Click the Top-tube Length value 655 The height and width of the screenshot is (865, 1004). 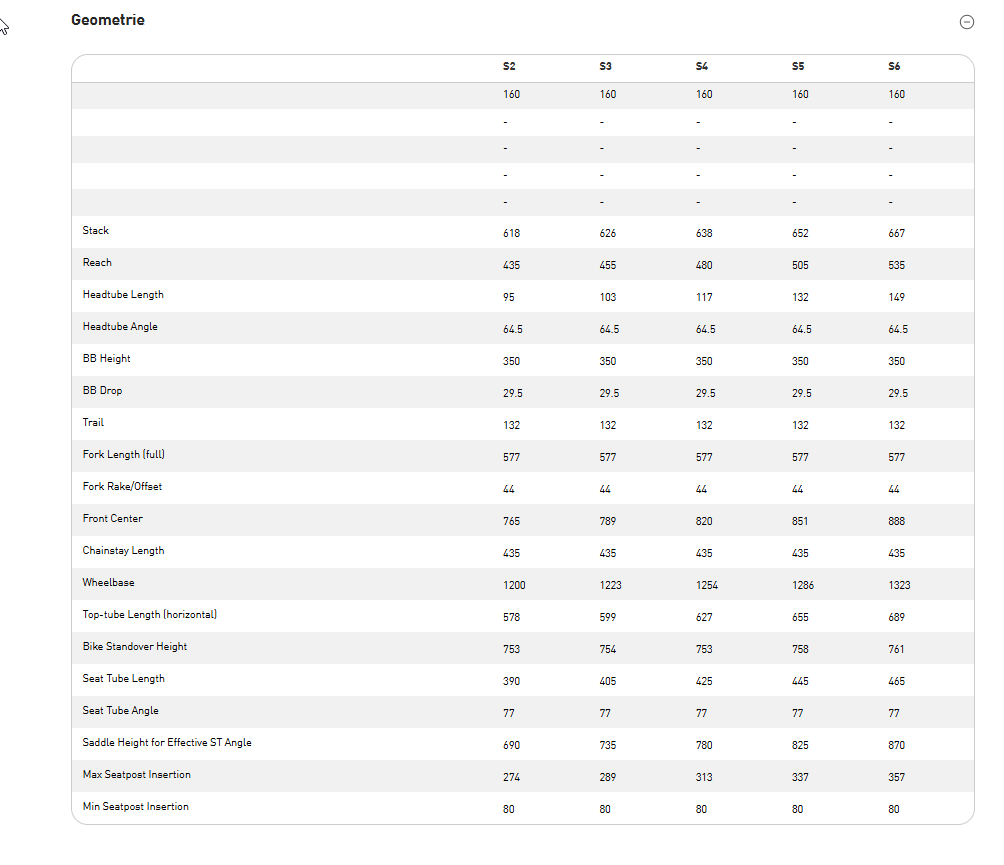coord(800,618)
